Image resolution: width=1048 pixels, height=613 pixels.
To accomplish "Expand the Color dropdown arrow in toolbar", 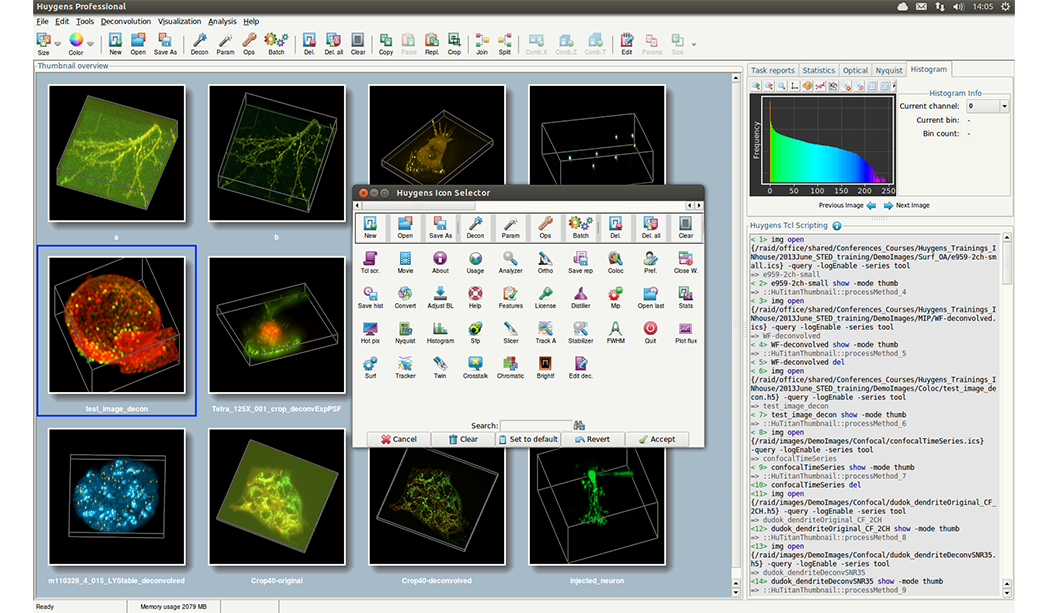I will (91, 44).
